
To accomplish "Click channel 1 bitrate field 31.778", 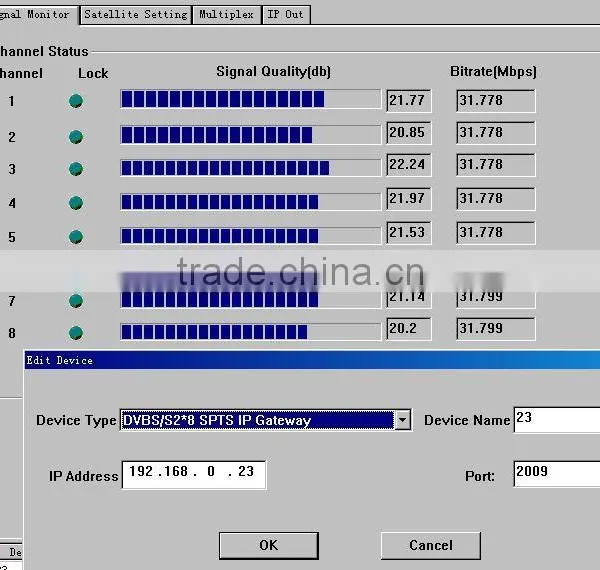I will [496, 101].
